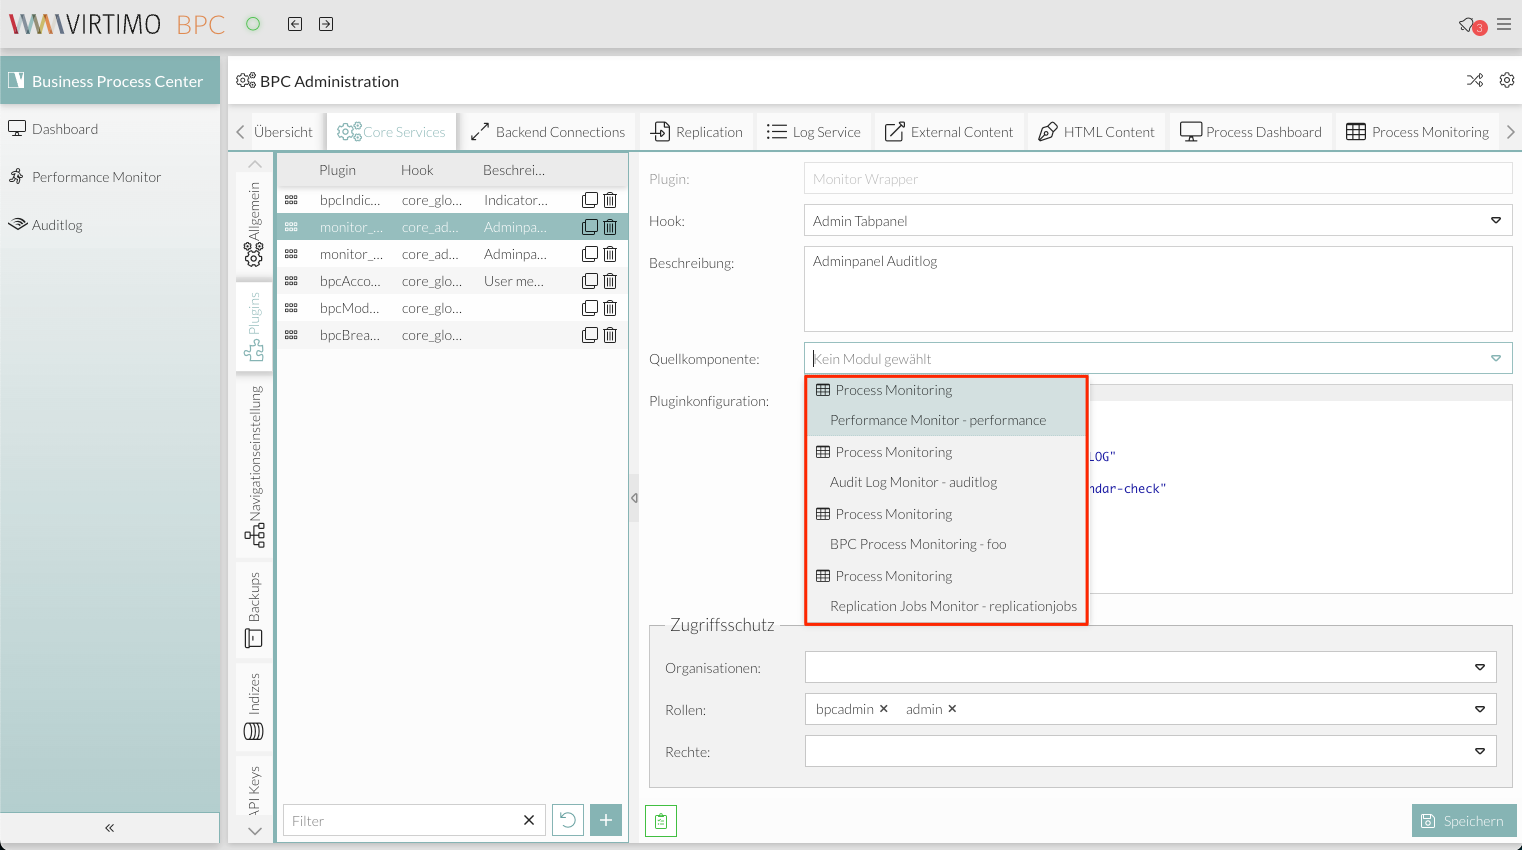
Task: Select Audit Log Monitor - auditlog option
Action: pyautogui.click(x=913, y=482)
